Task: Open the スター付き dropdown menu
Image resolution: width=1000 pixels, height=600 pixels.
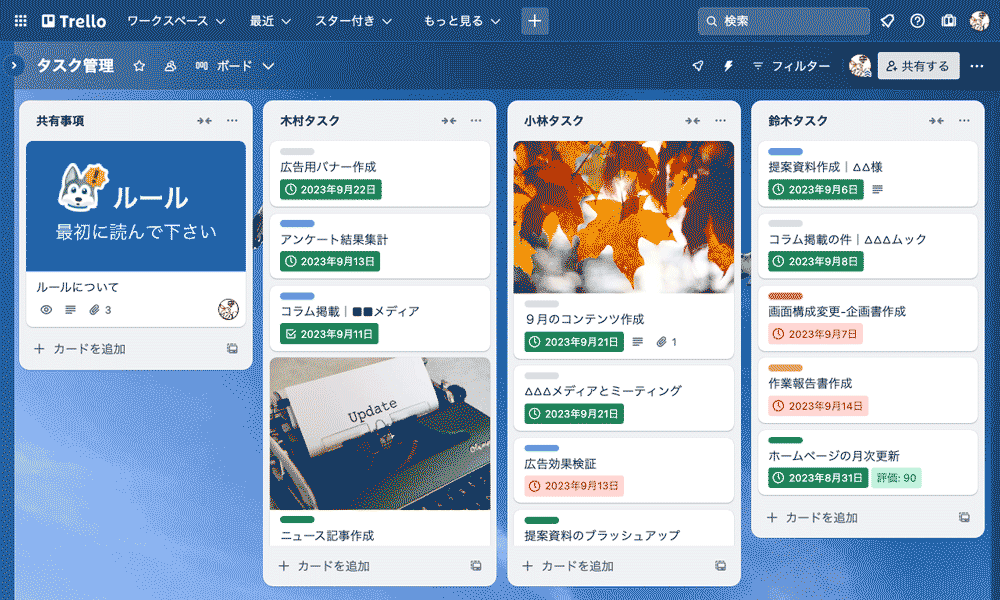Action: pos(353,21)
